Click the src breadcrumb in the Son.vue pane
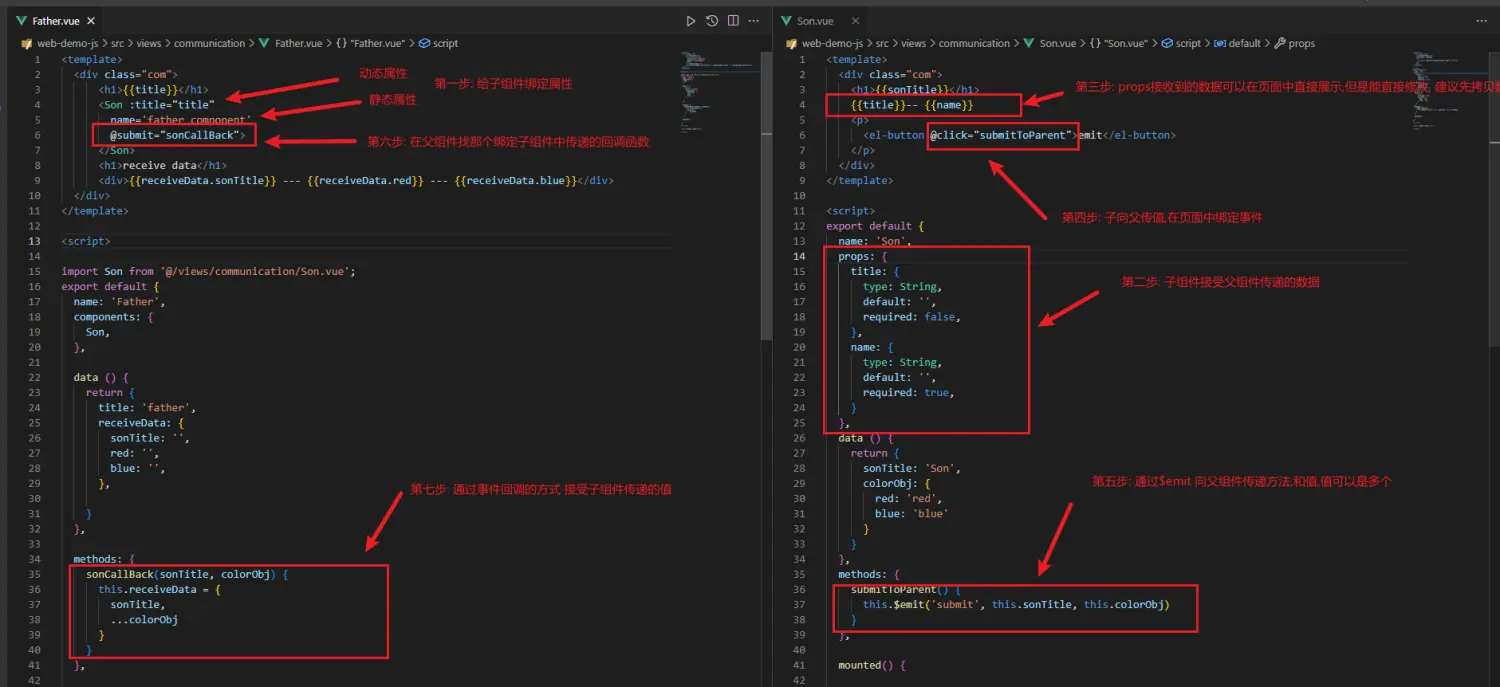1500x687 pixels. click(882, 44)
